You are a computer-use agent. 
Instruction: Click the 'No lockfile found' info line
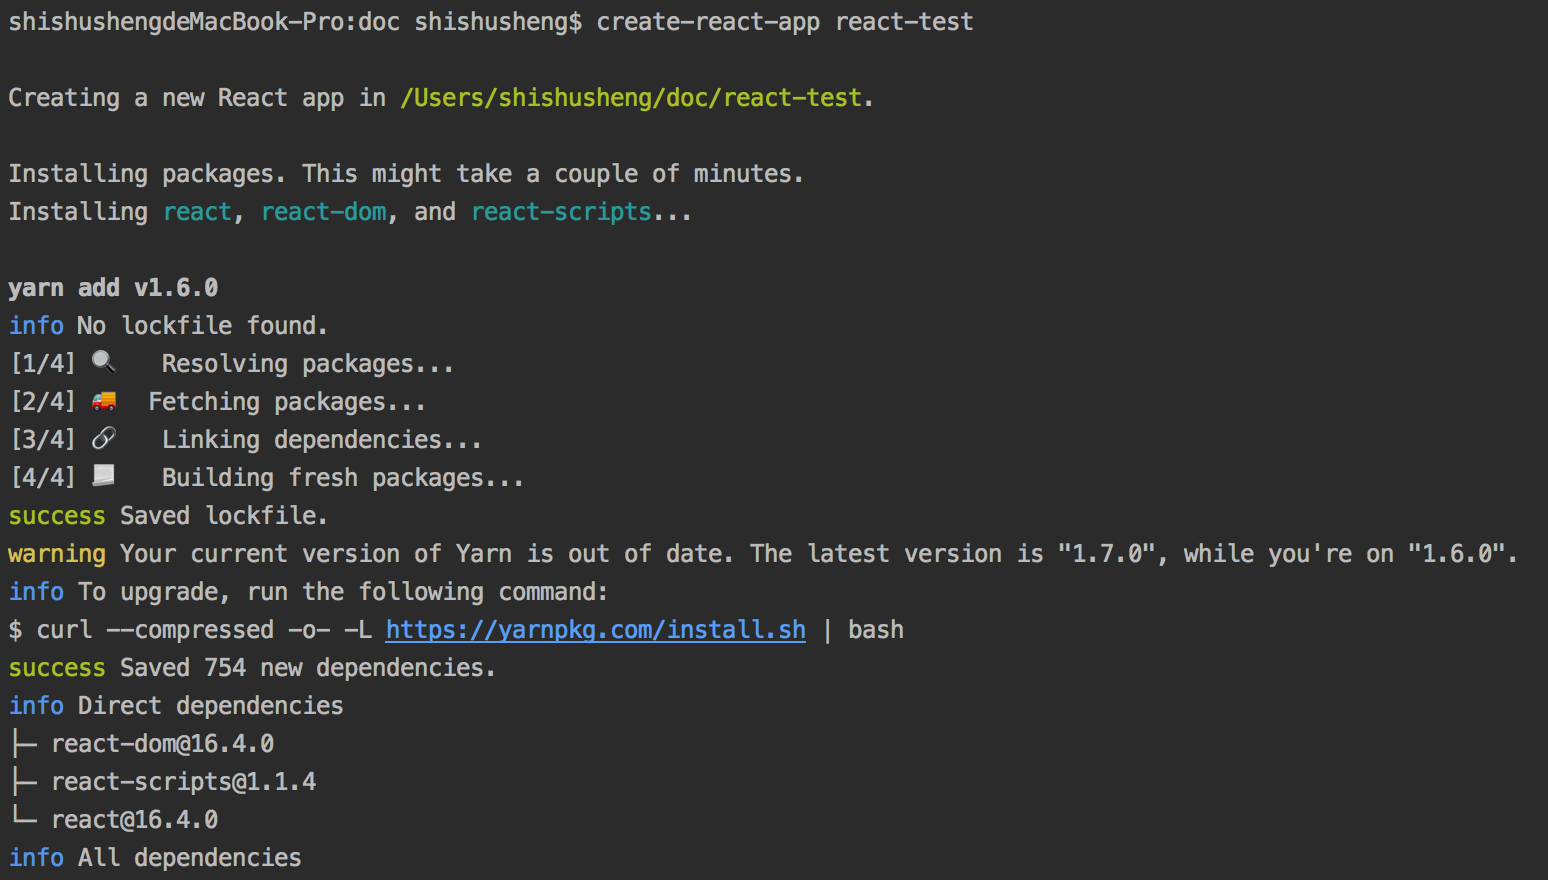[x=168, y=326]
